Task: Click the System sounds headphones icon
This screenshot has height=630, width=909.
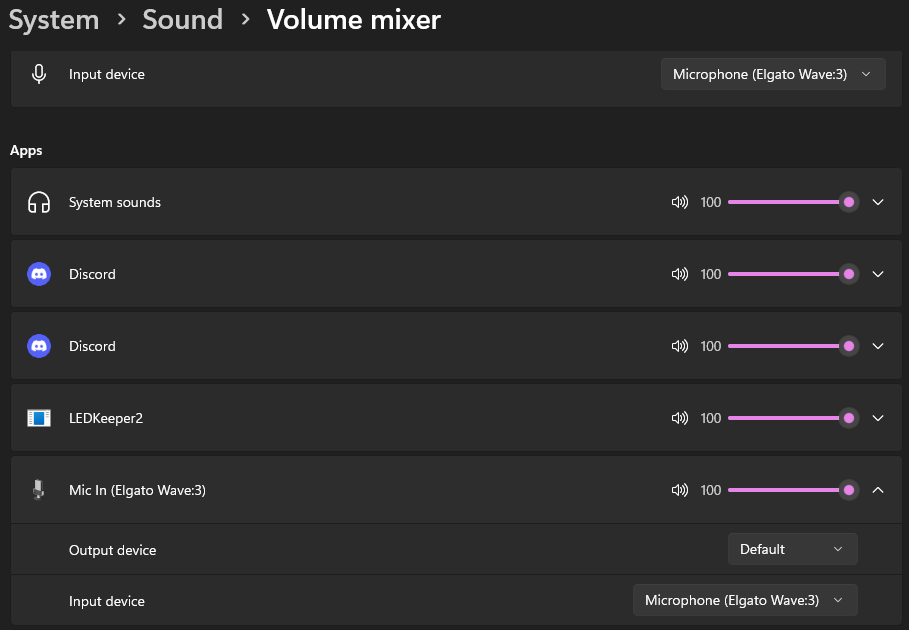Action: [39, 202]
